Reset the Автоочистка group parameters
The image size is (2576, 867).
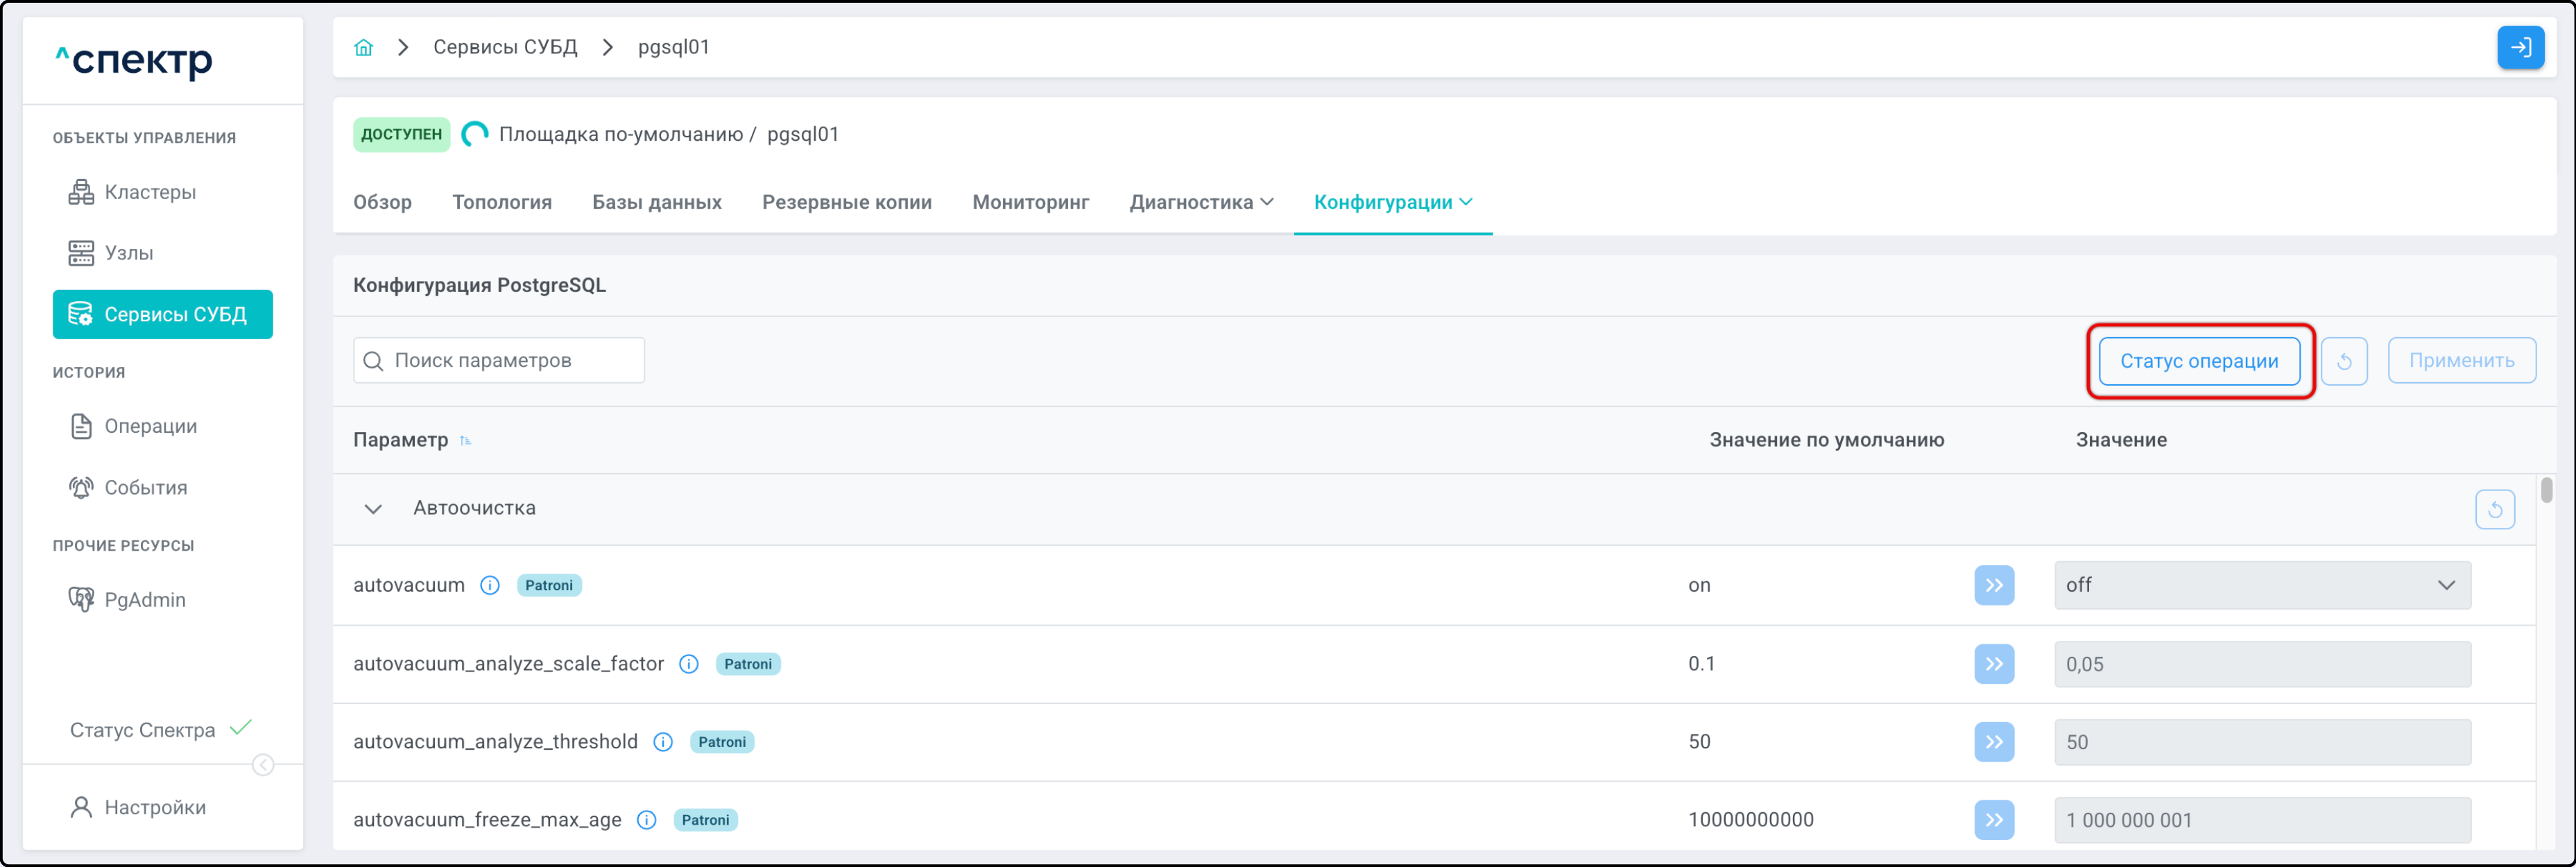pyautogui.click(x=2494, y=510)
